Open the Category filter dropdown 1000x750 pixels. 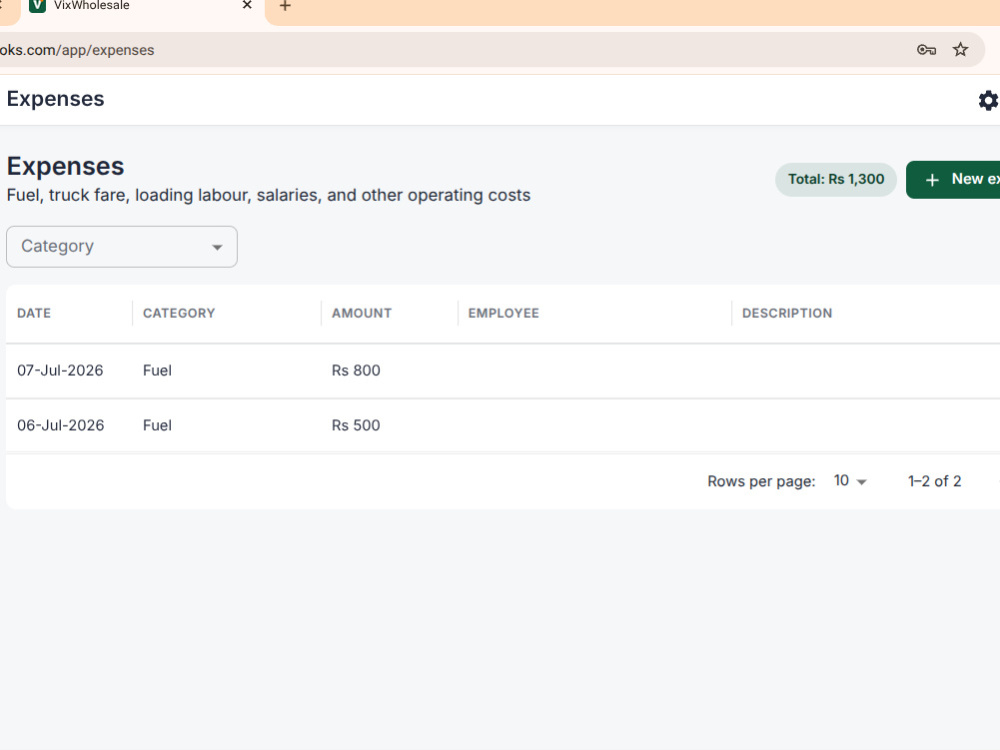click(122, 246)
